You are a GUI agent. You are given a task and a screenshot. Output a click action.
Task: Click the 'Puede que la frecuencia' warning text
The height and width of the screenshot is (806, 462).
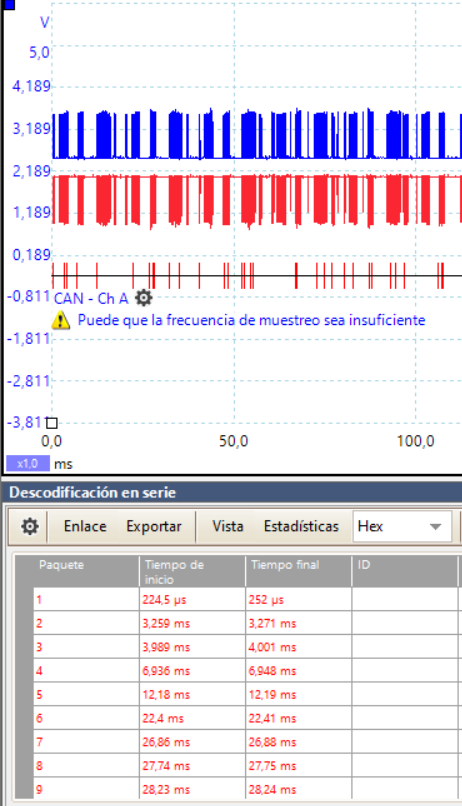pyautogui.click(x=251, y=320)
